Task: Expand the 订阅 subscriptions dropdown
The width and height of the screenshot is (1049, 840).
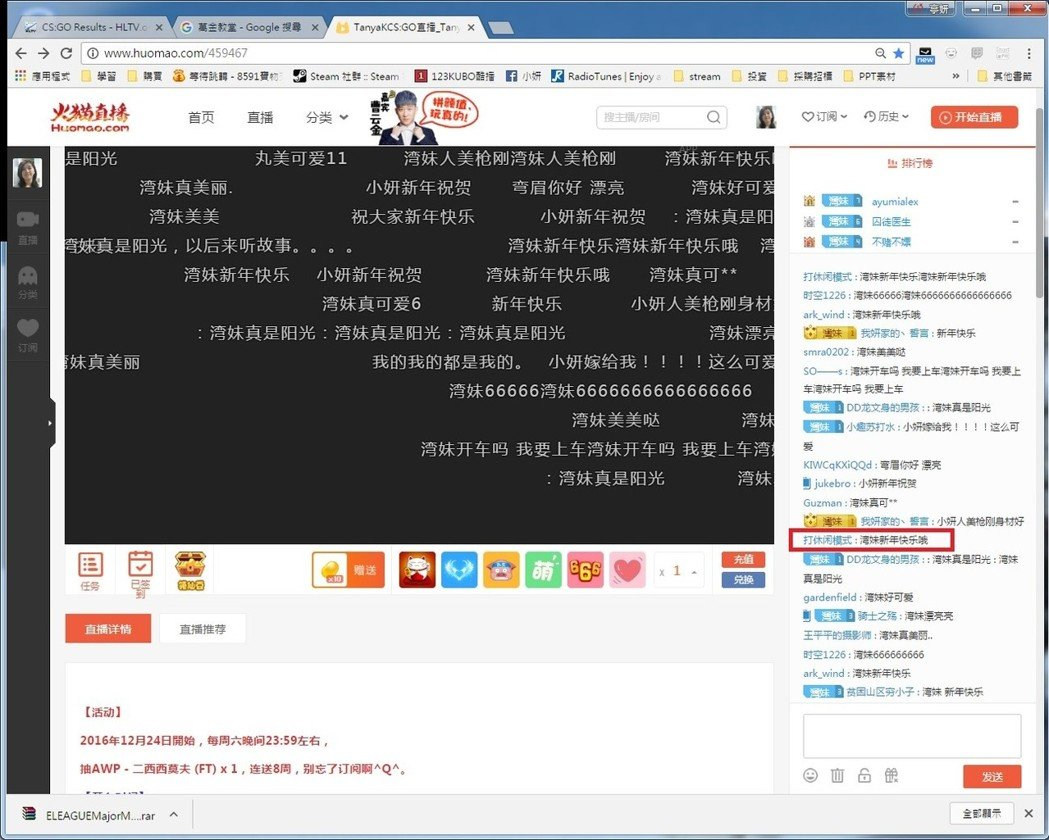Action: pos(825,117)
